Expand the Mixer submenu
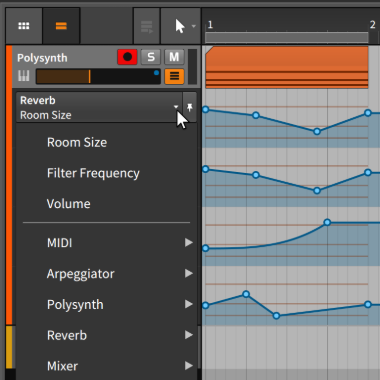The width and height of the screenshot is (380, 380). (x=107, y=366)
